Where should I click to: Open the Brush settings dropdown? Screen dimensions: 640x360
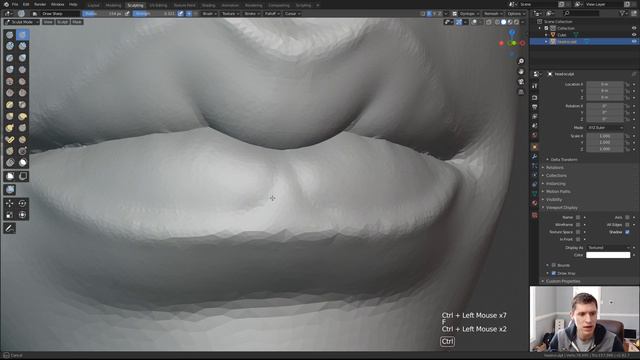[x=209, y=13]
